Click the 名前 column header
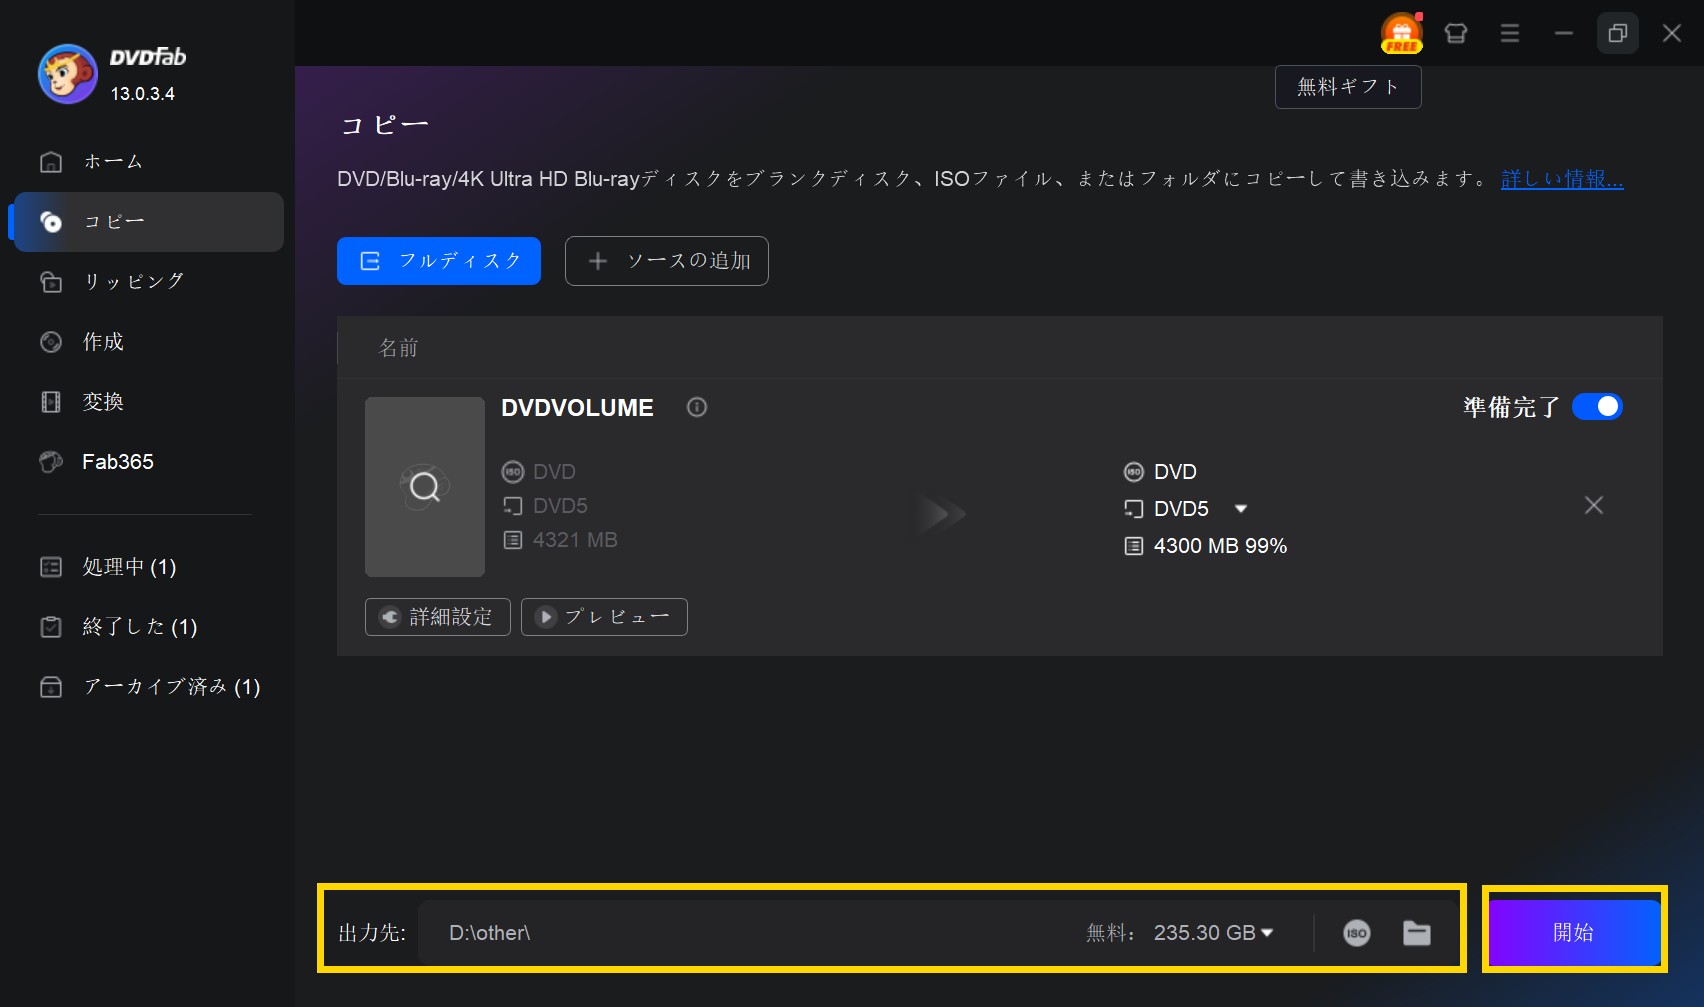The image size is (1704, 1007). click(398, 348)
